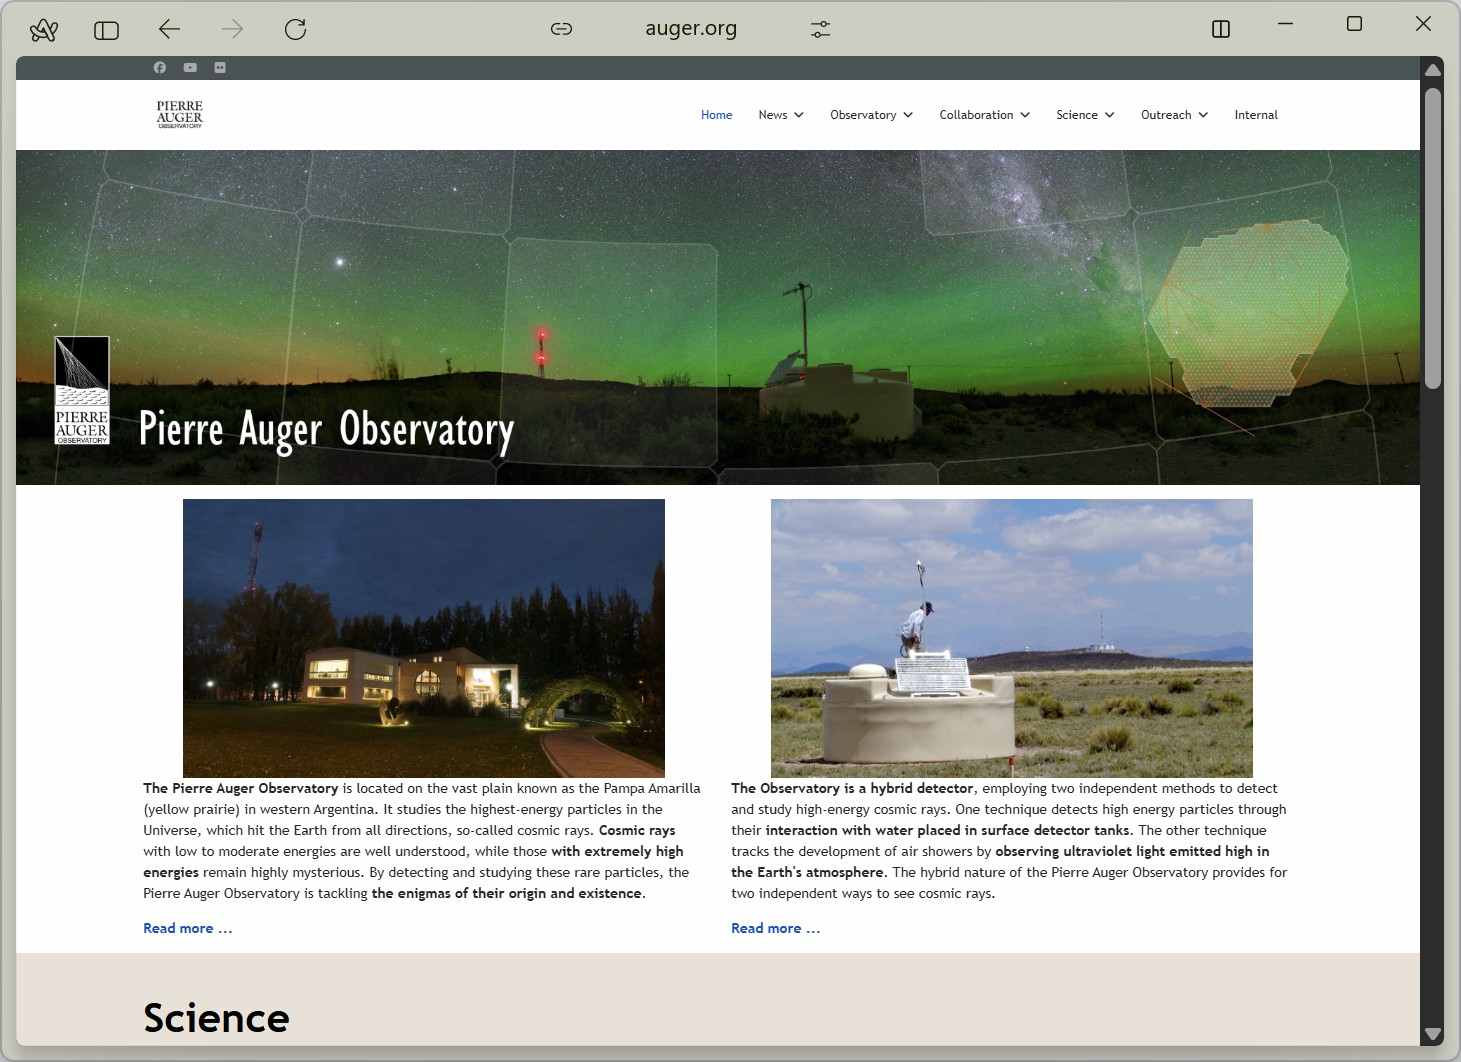The width and height of the screenshot is (1461, 1062).
Task: Toggle the browser sidebar panel
Action: click(x=106, y=31)
